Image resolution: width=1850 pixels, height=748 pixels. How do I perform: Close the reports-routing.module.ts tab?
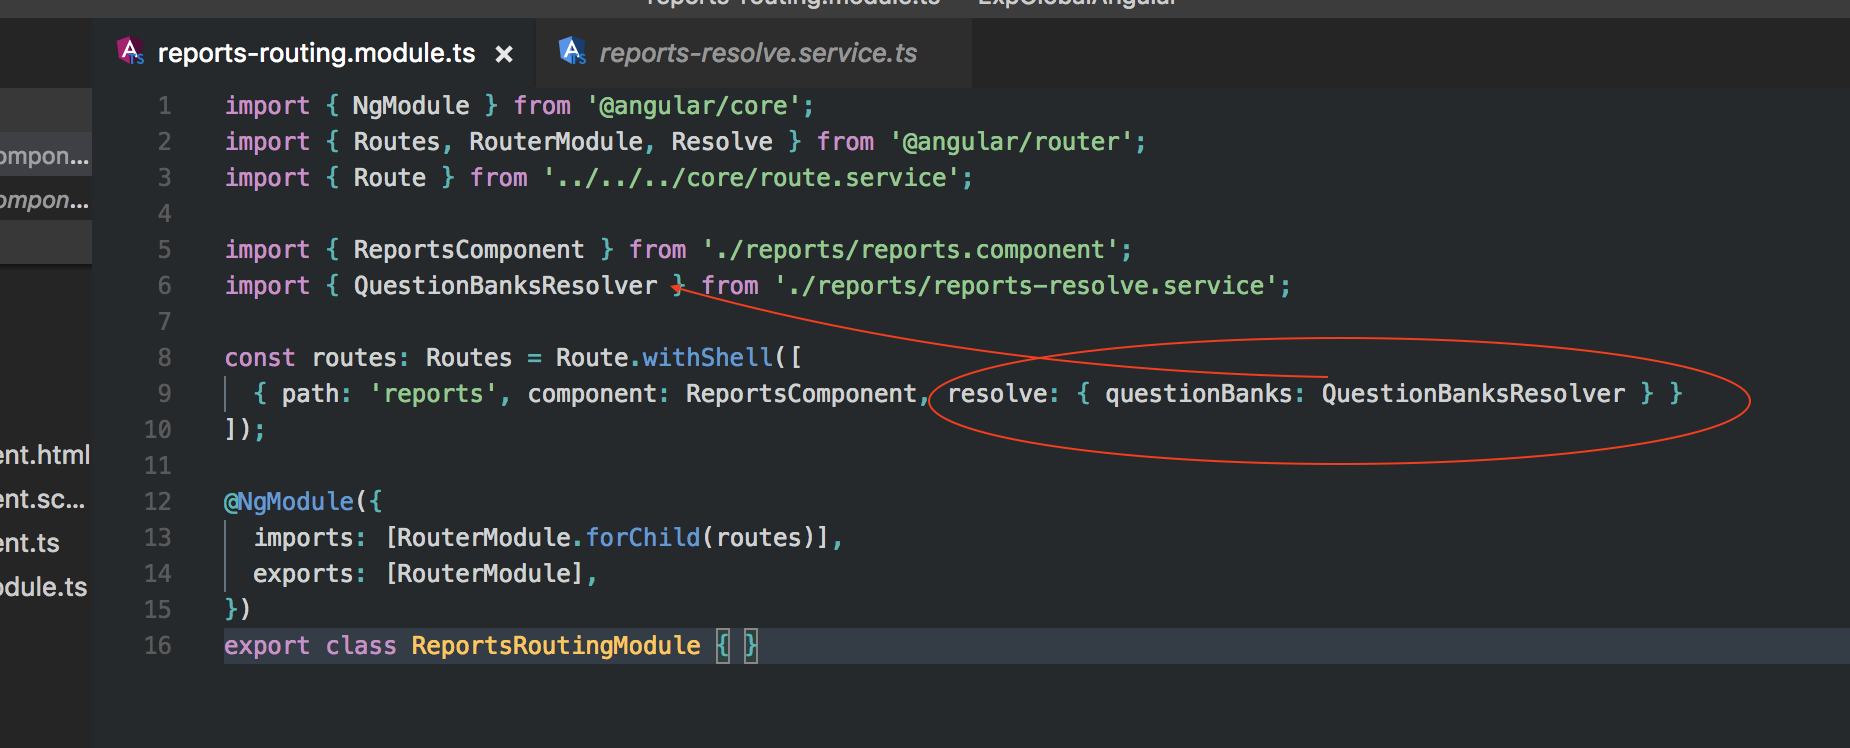pos(504,54)
